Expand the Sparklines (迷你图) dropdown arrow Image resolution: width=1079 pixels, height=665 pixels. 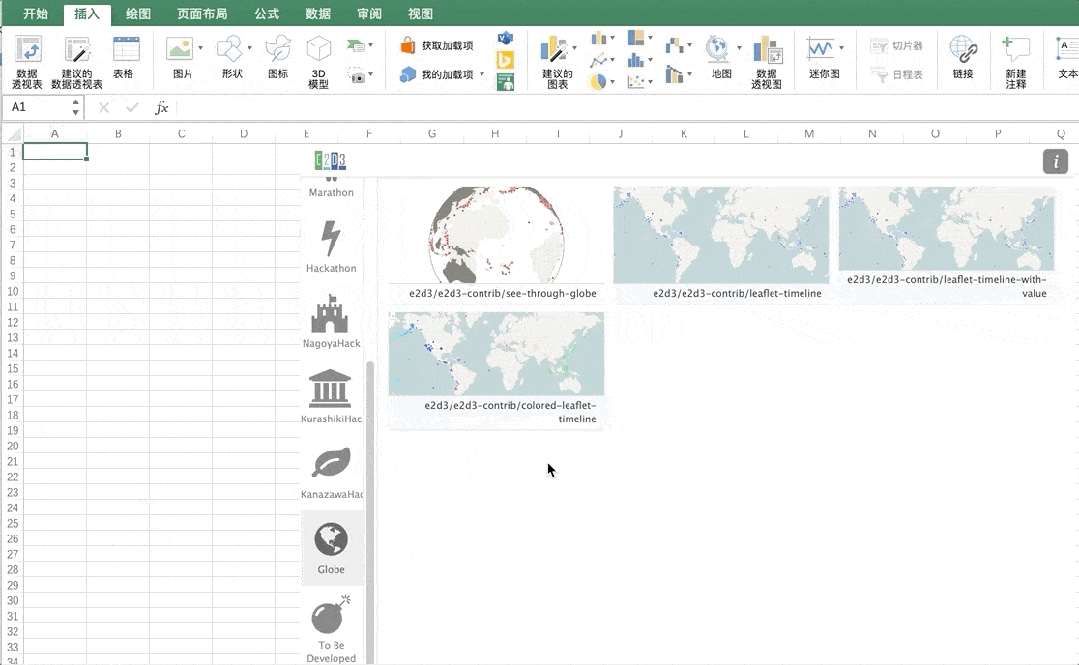tap(841, 48)
